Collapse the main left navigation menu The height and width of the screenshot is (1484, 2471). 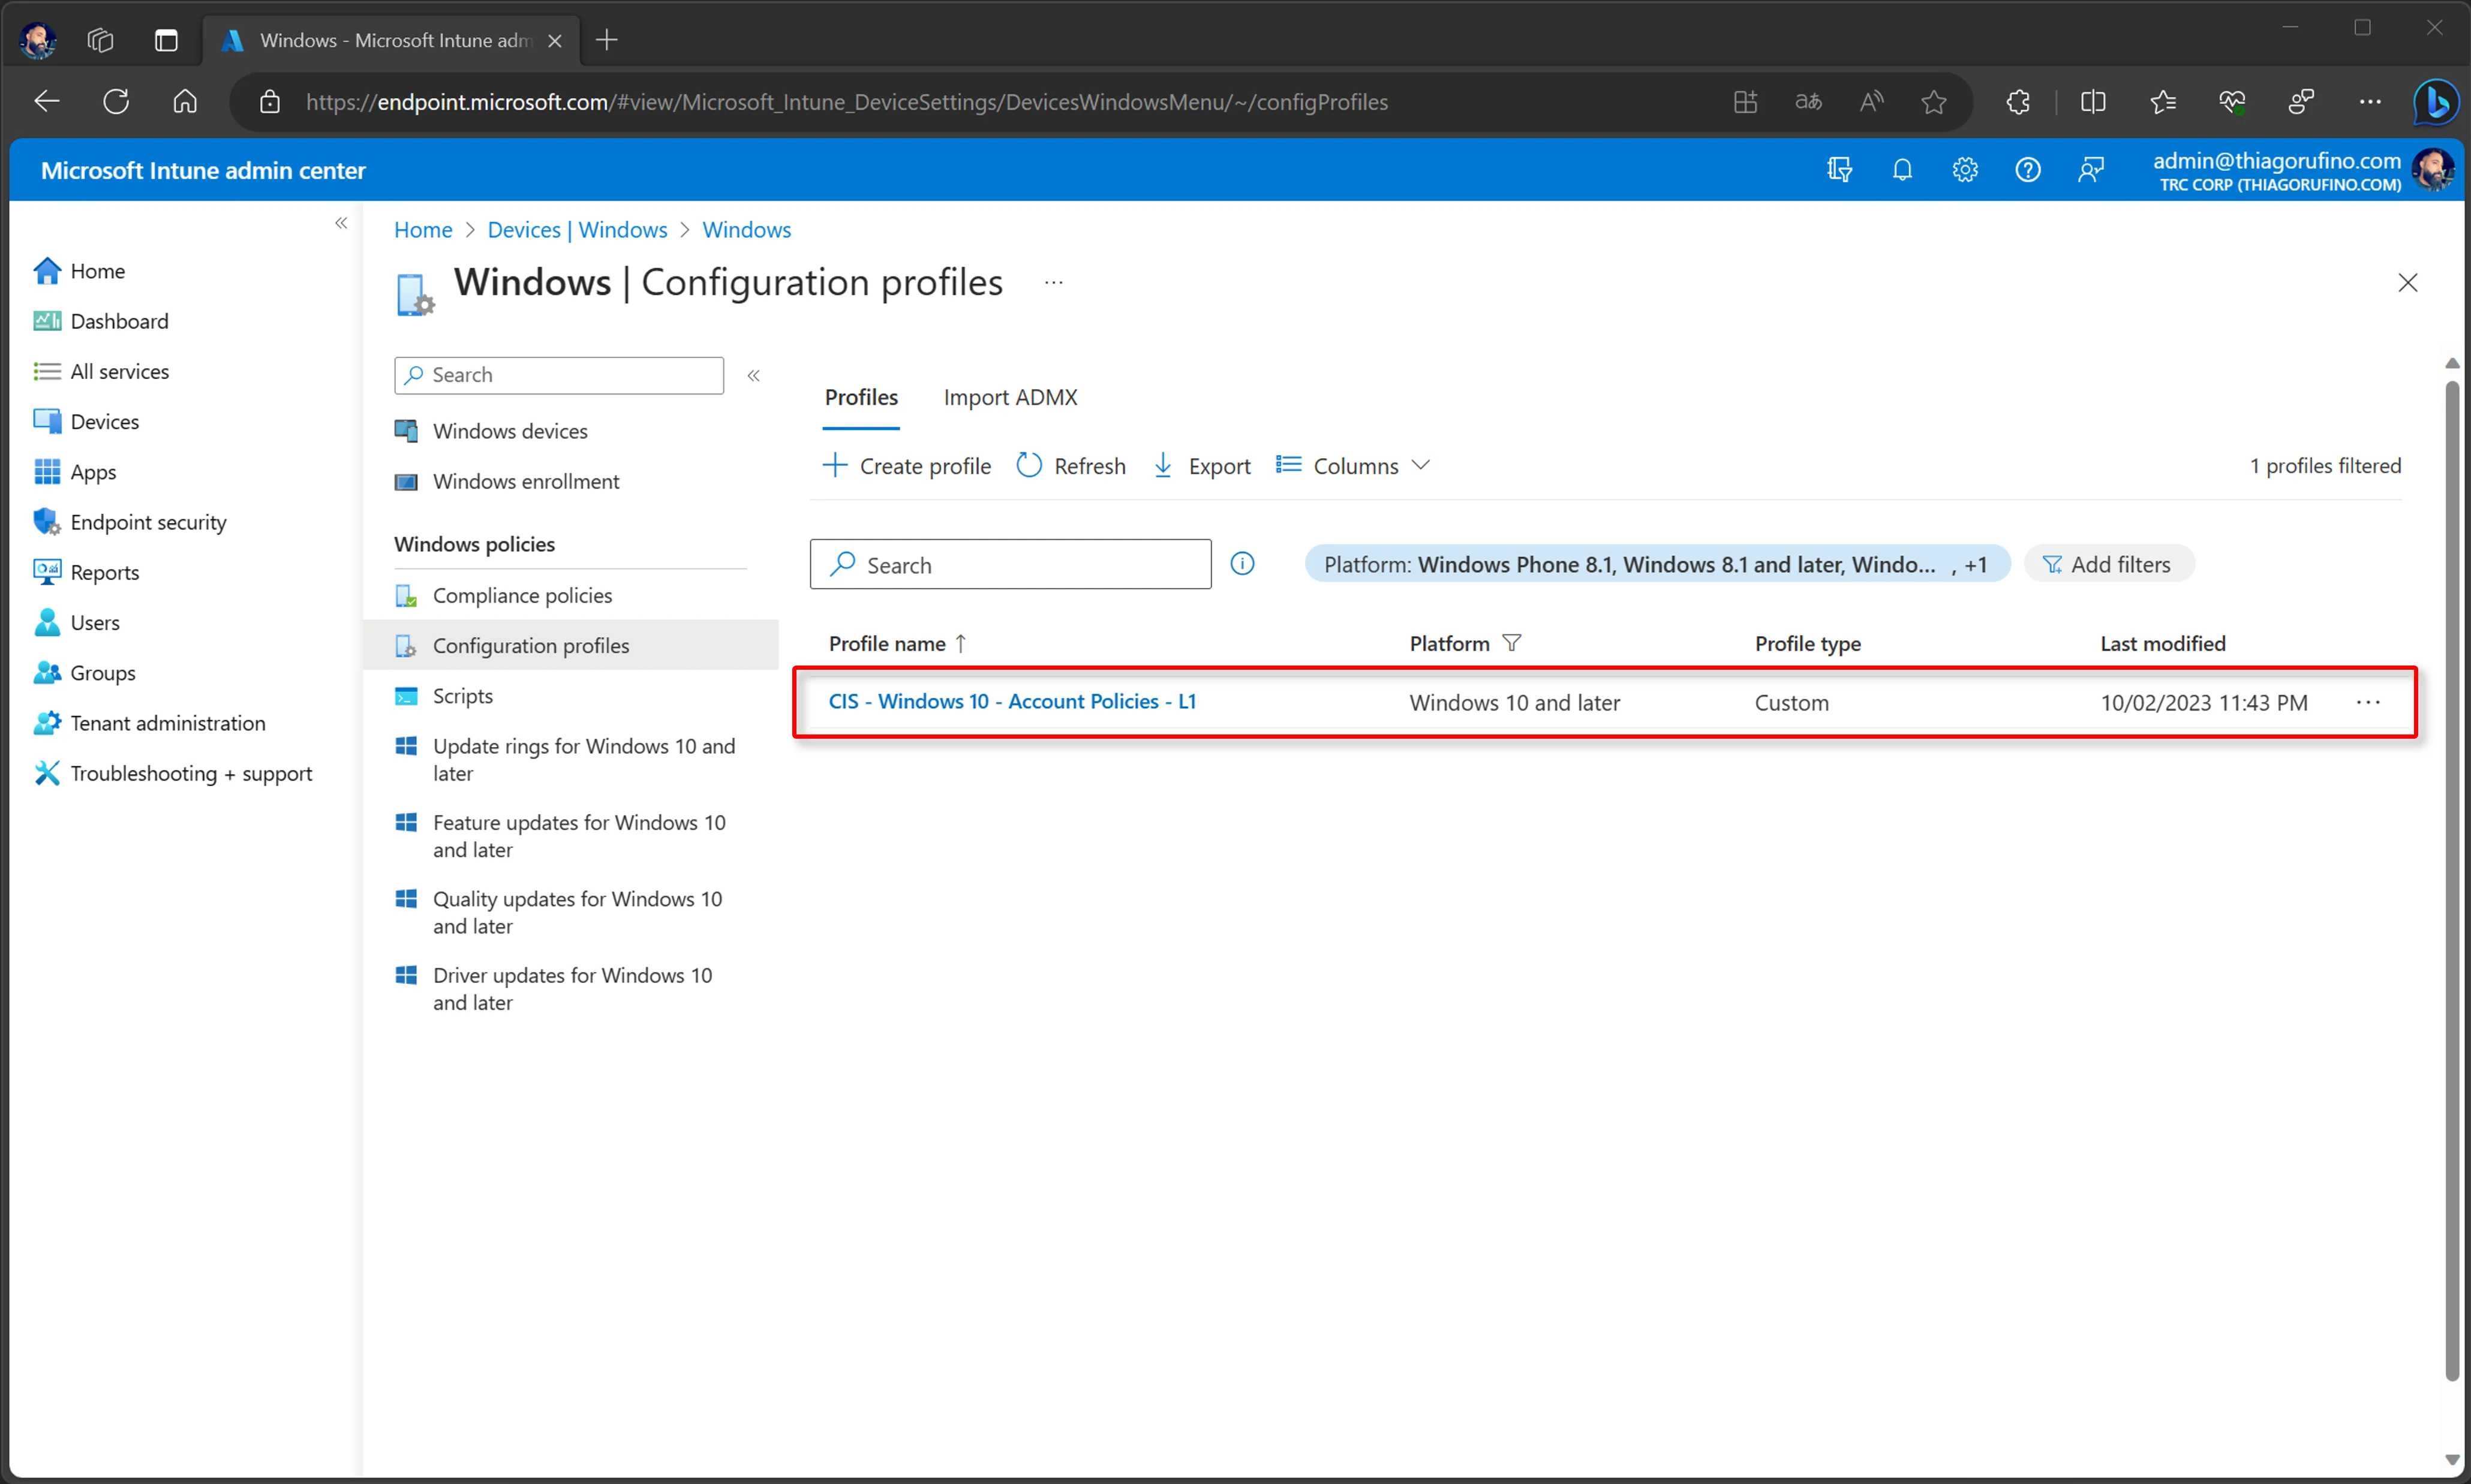(341, 223)
